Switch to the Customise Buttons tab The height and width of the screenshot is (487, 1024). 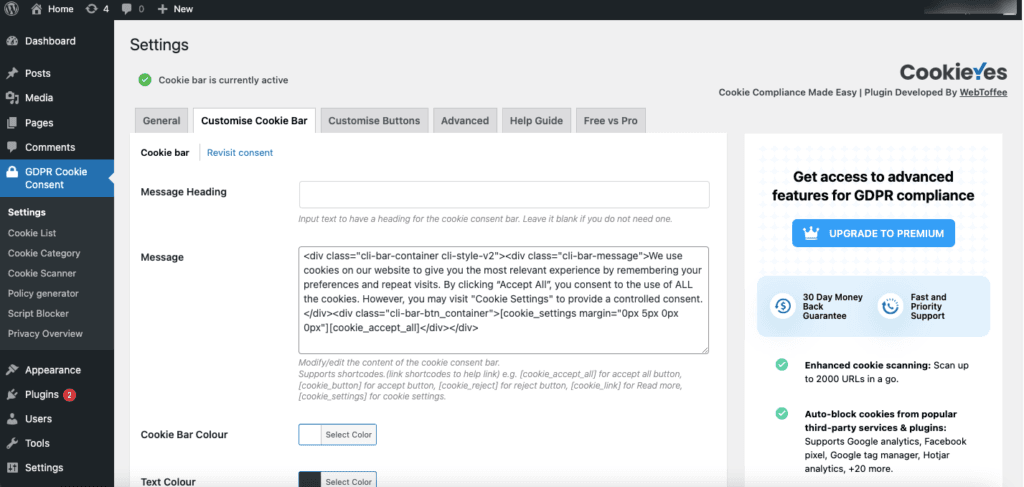374,121
